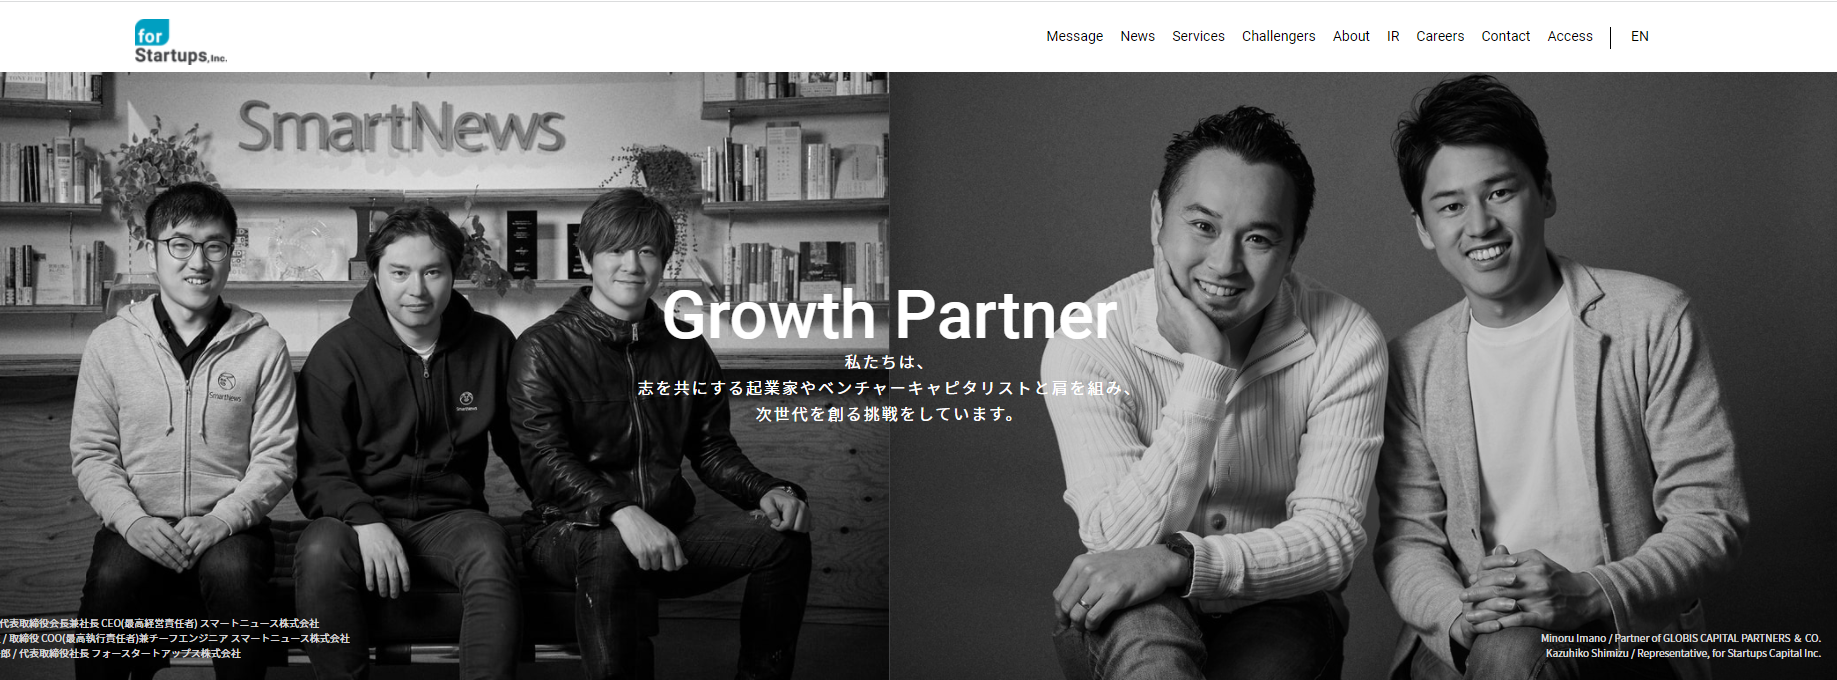Open the Access page
Viewport: 1837px width, 680px height.
coord(1570,36)
